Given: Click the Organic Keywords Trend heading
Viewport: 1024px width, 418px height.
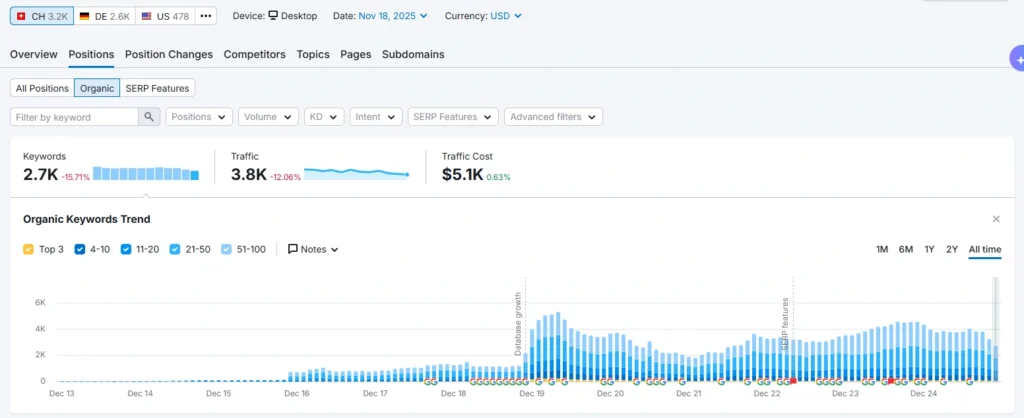Looking at the screenshot, I should pyautogui.click(x=86, y=219).
